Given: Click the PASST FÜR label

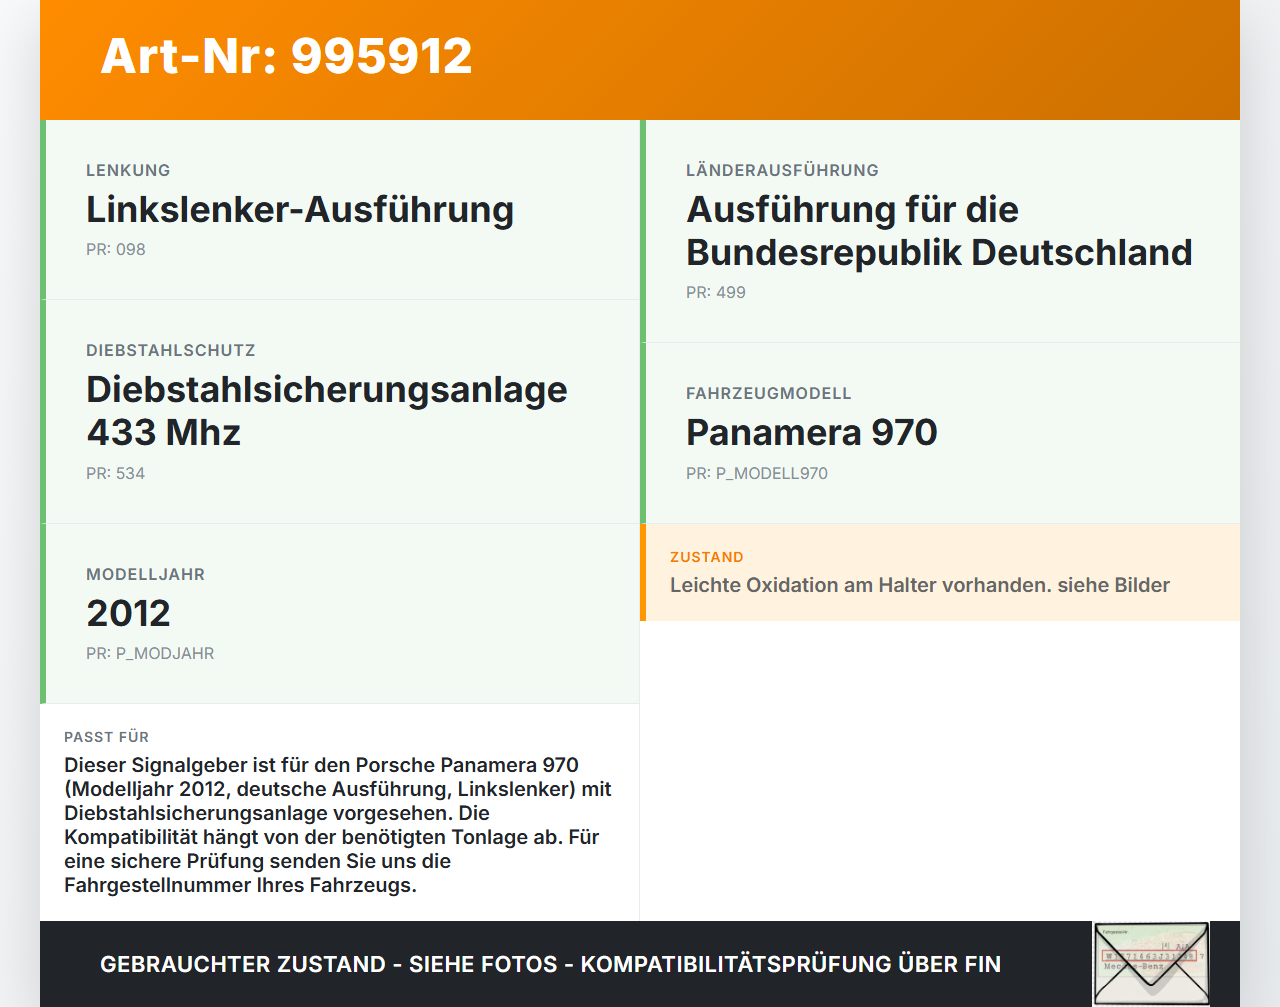Looking at the screenshot, I should pyautogui.click(x=106, y=737).
